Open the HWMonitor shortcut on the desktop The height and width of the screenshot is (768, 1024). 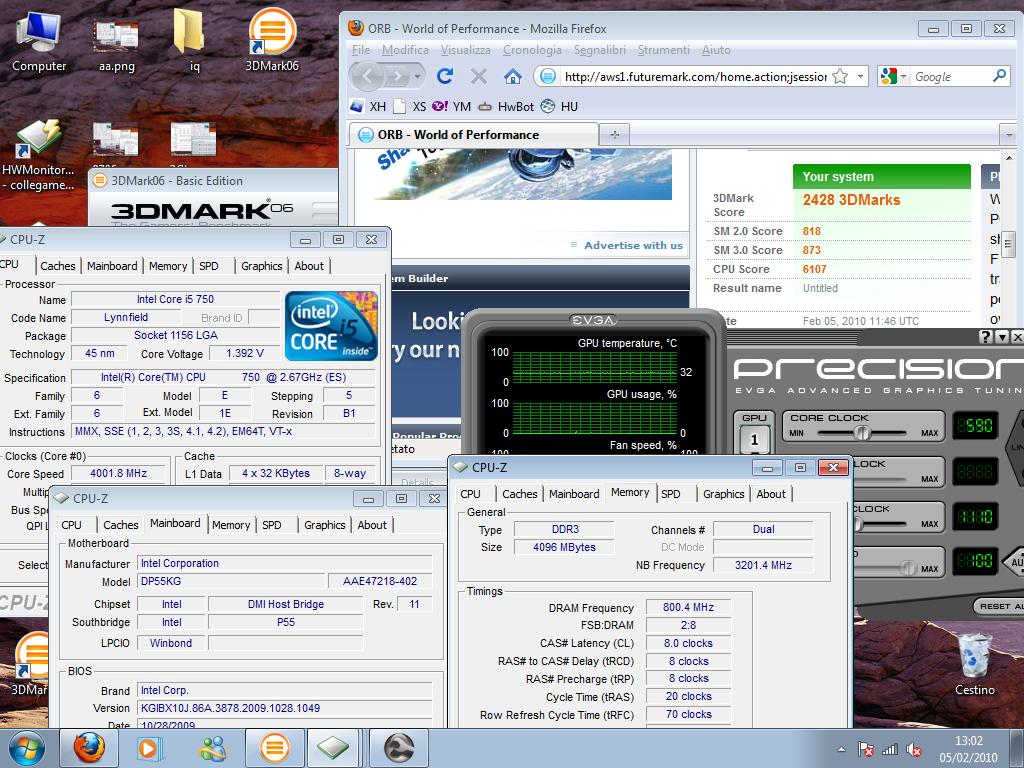[38, 155]
